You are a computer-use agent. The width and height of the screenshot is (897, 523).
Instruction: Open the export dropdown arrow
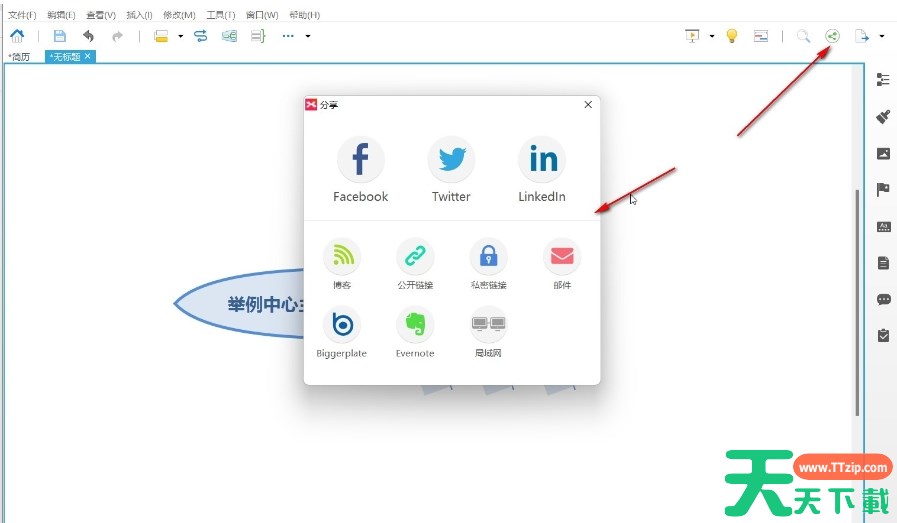[x=882, y=37]
